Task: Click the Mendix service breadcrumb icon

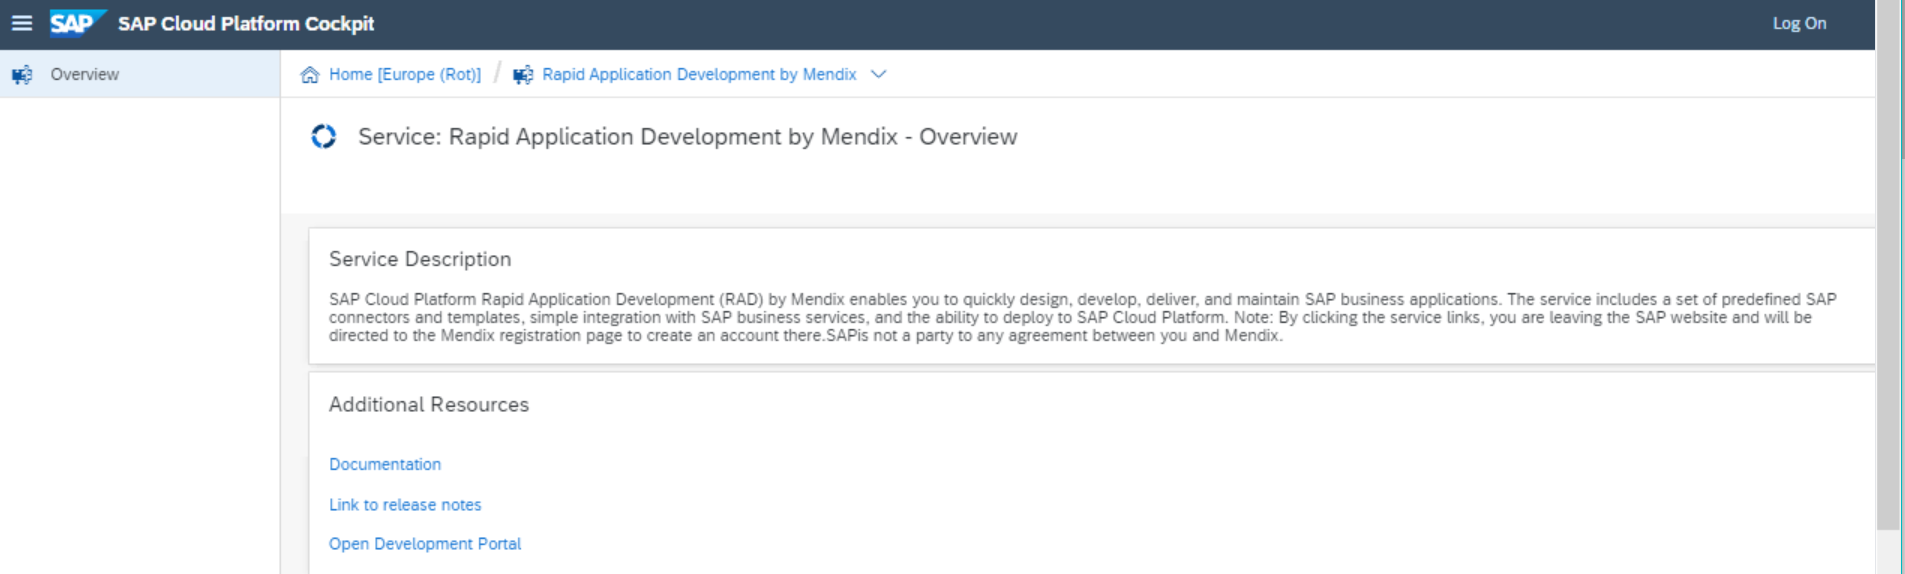Action: pos(523,75)
